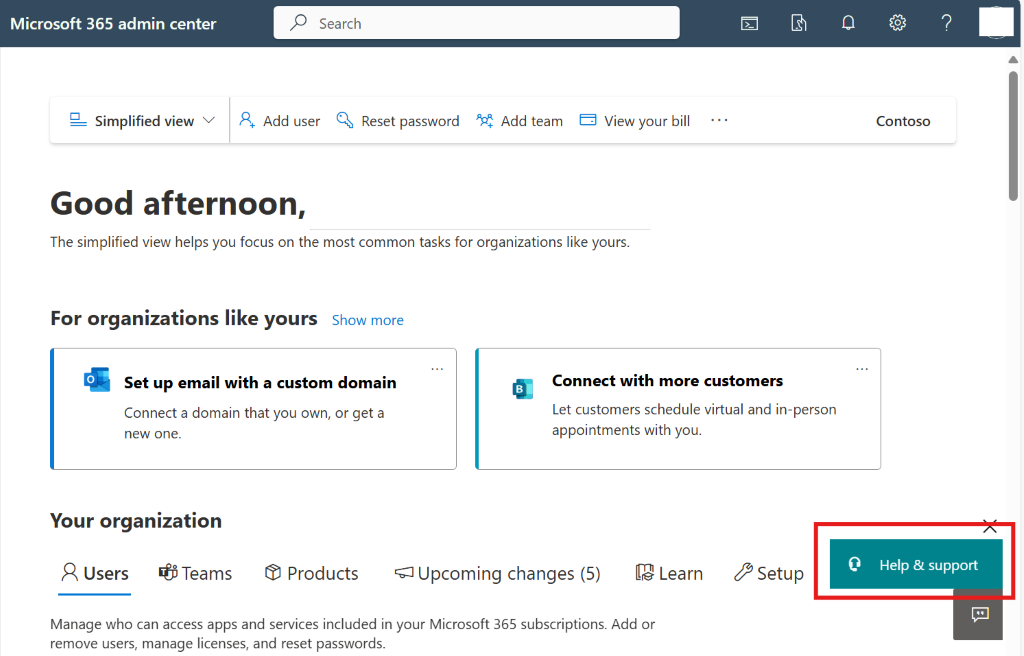The image size is (1024, 656).
Task: Click the Show more link
Action: point(367,320)
